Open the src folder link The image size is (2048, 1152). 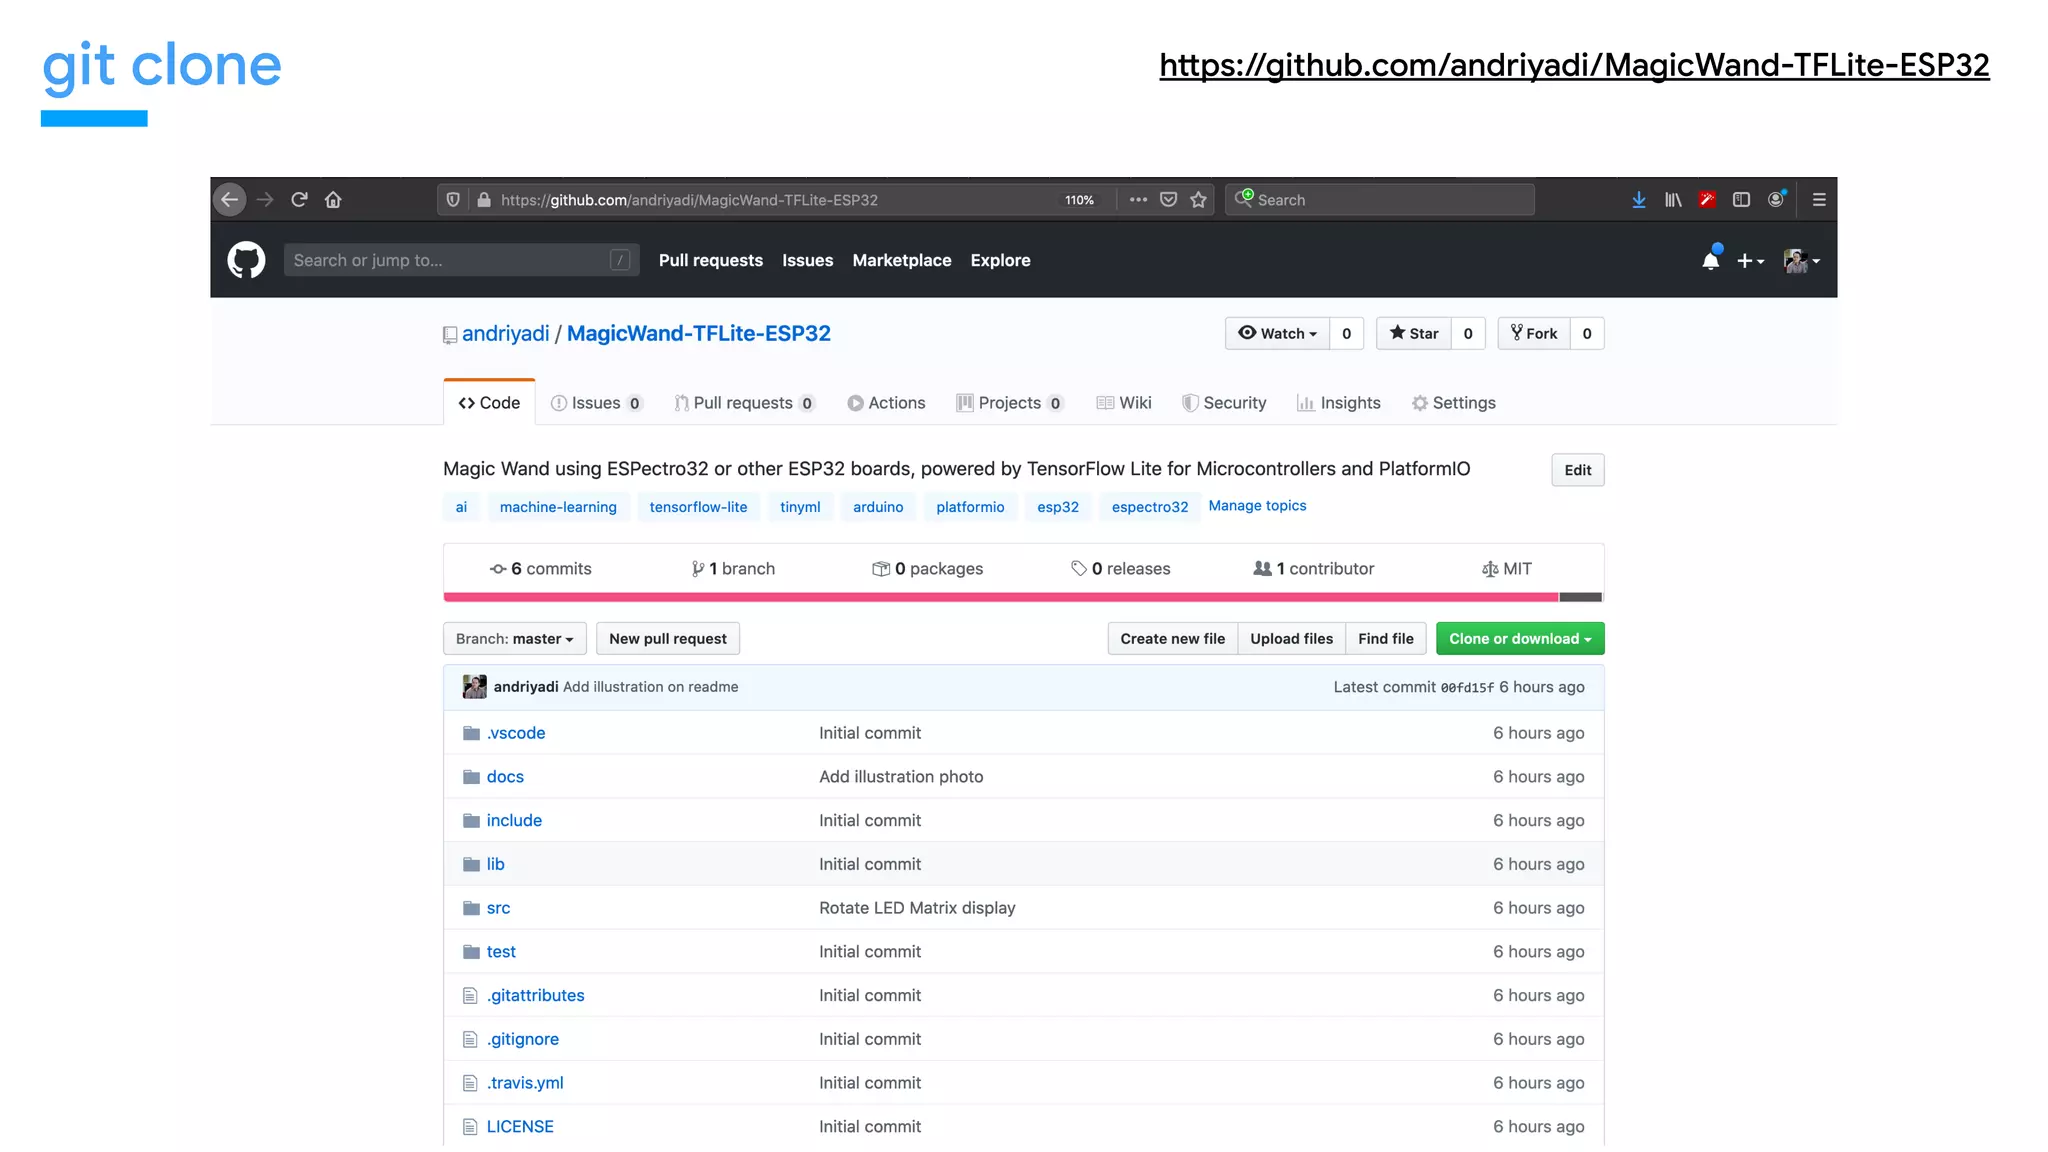click(x=498, y=908)
